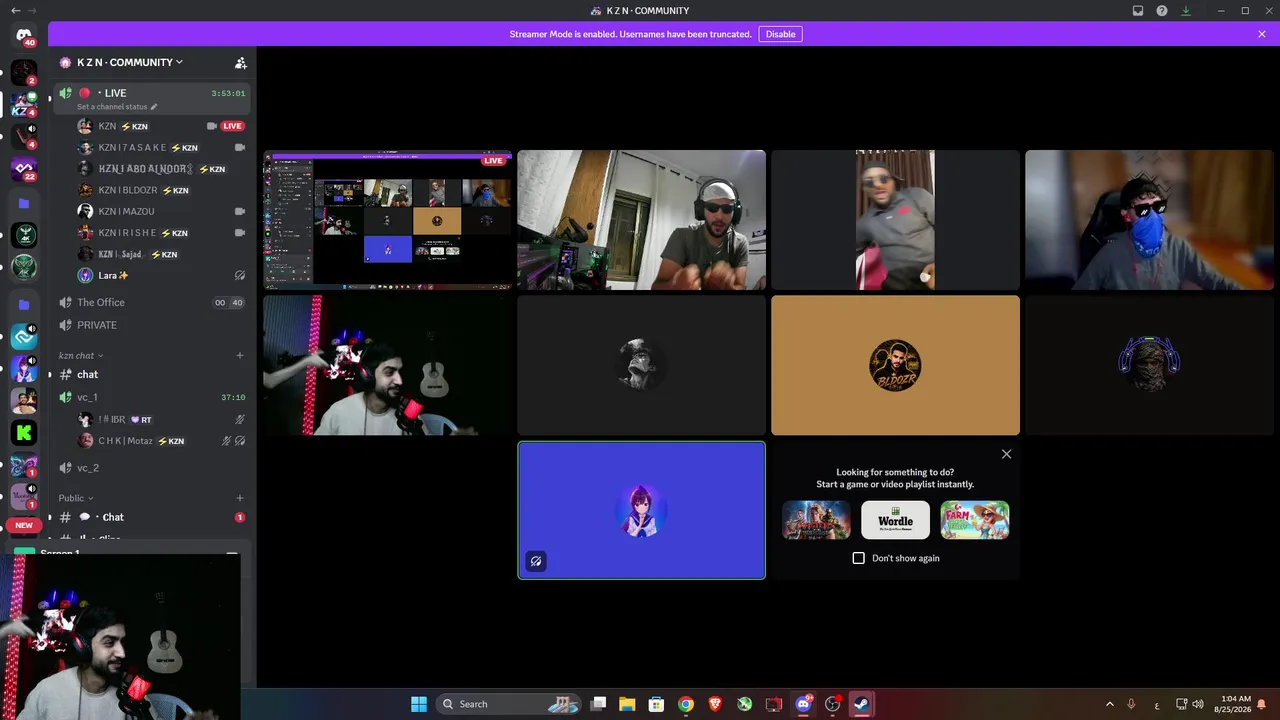Launch the Wordle activity
Screen dimensions: 1280x720
pyautogui.click(x=895, y=520)
